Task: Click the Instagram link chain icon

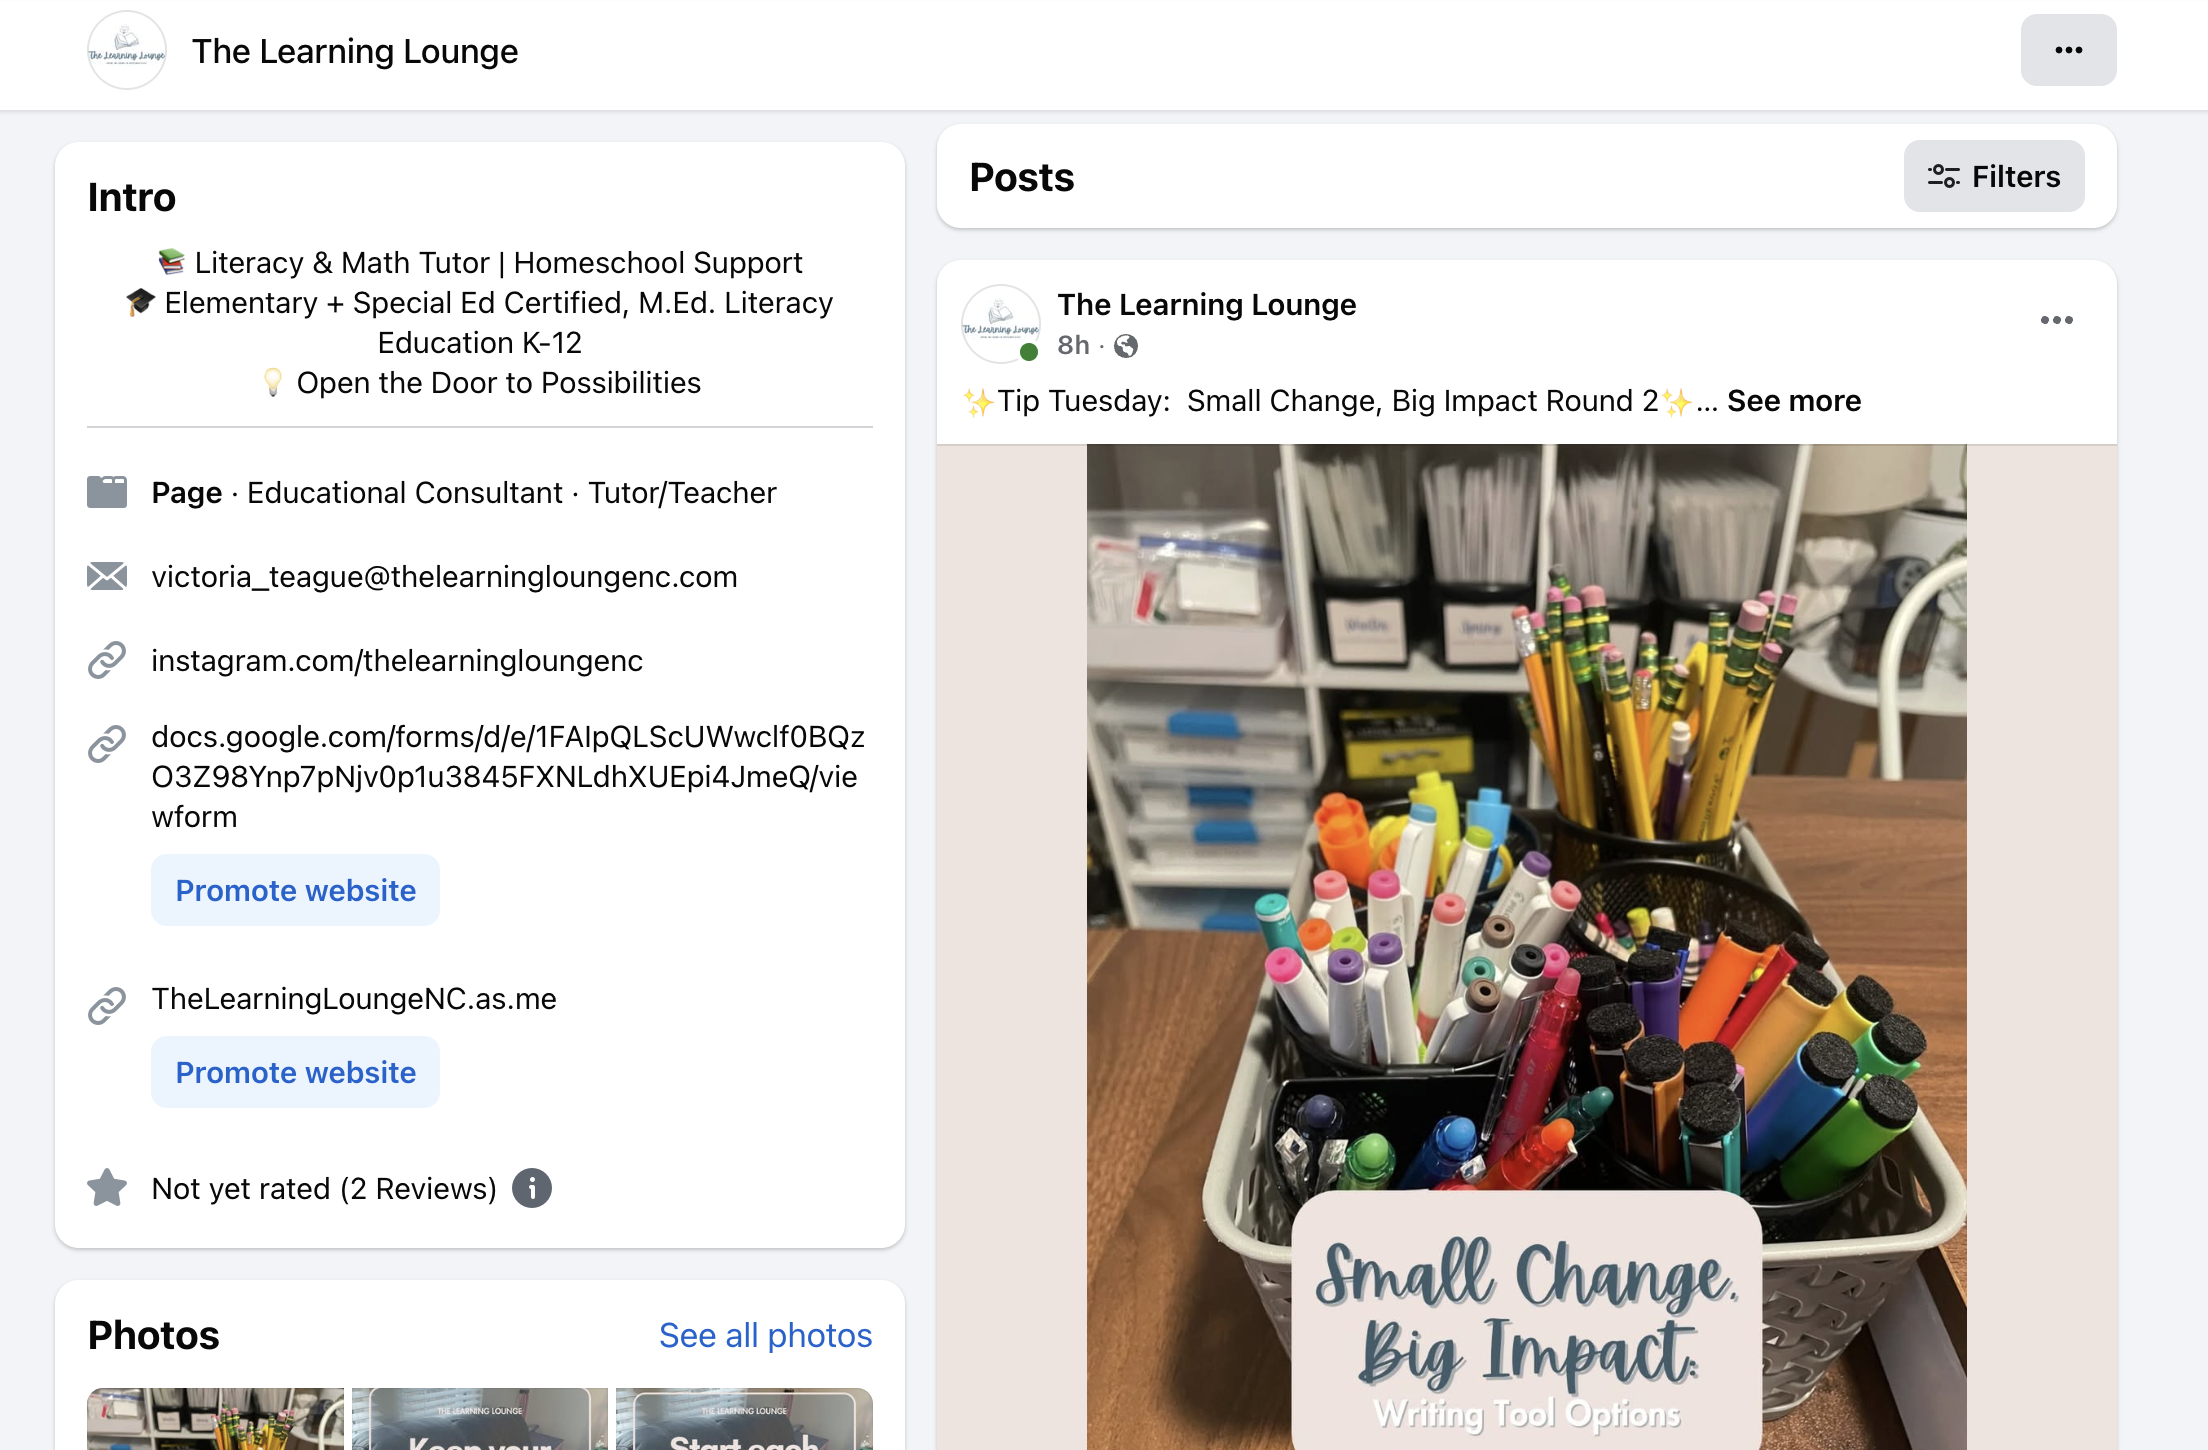Action: point(107,660)
